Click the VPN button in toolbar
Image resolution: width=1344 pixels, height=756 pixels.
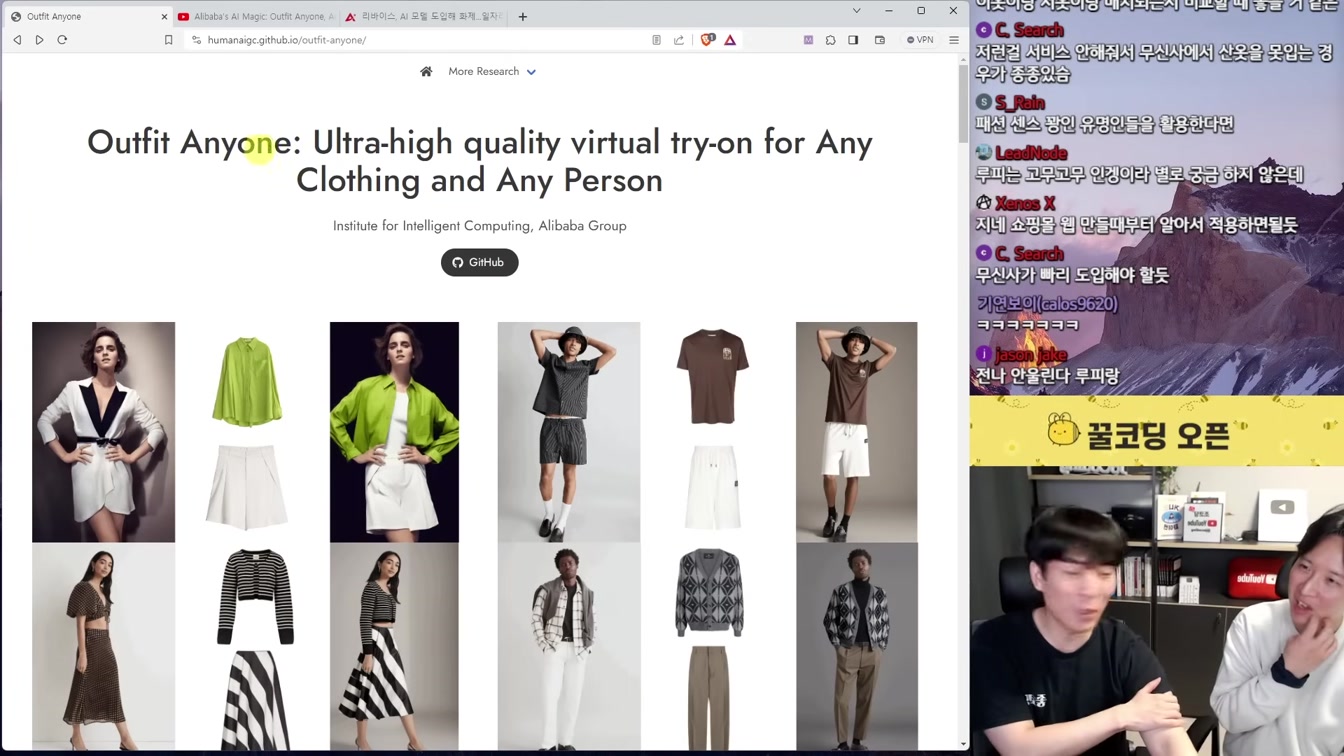(920, 40)
